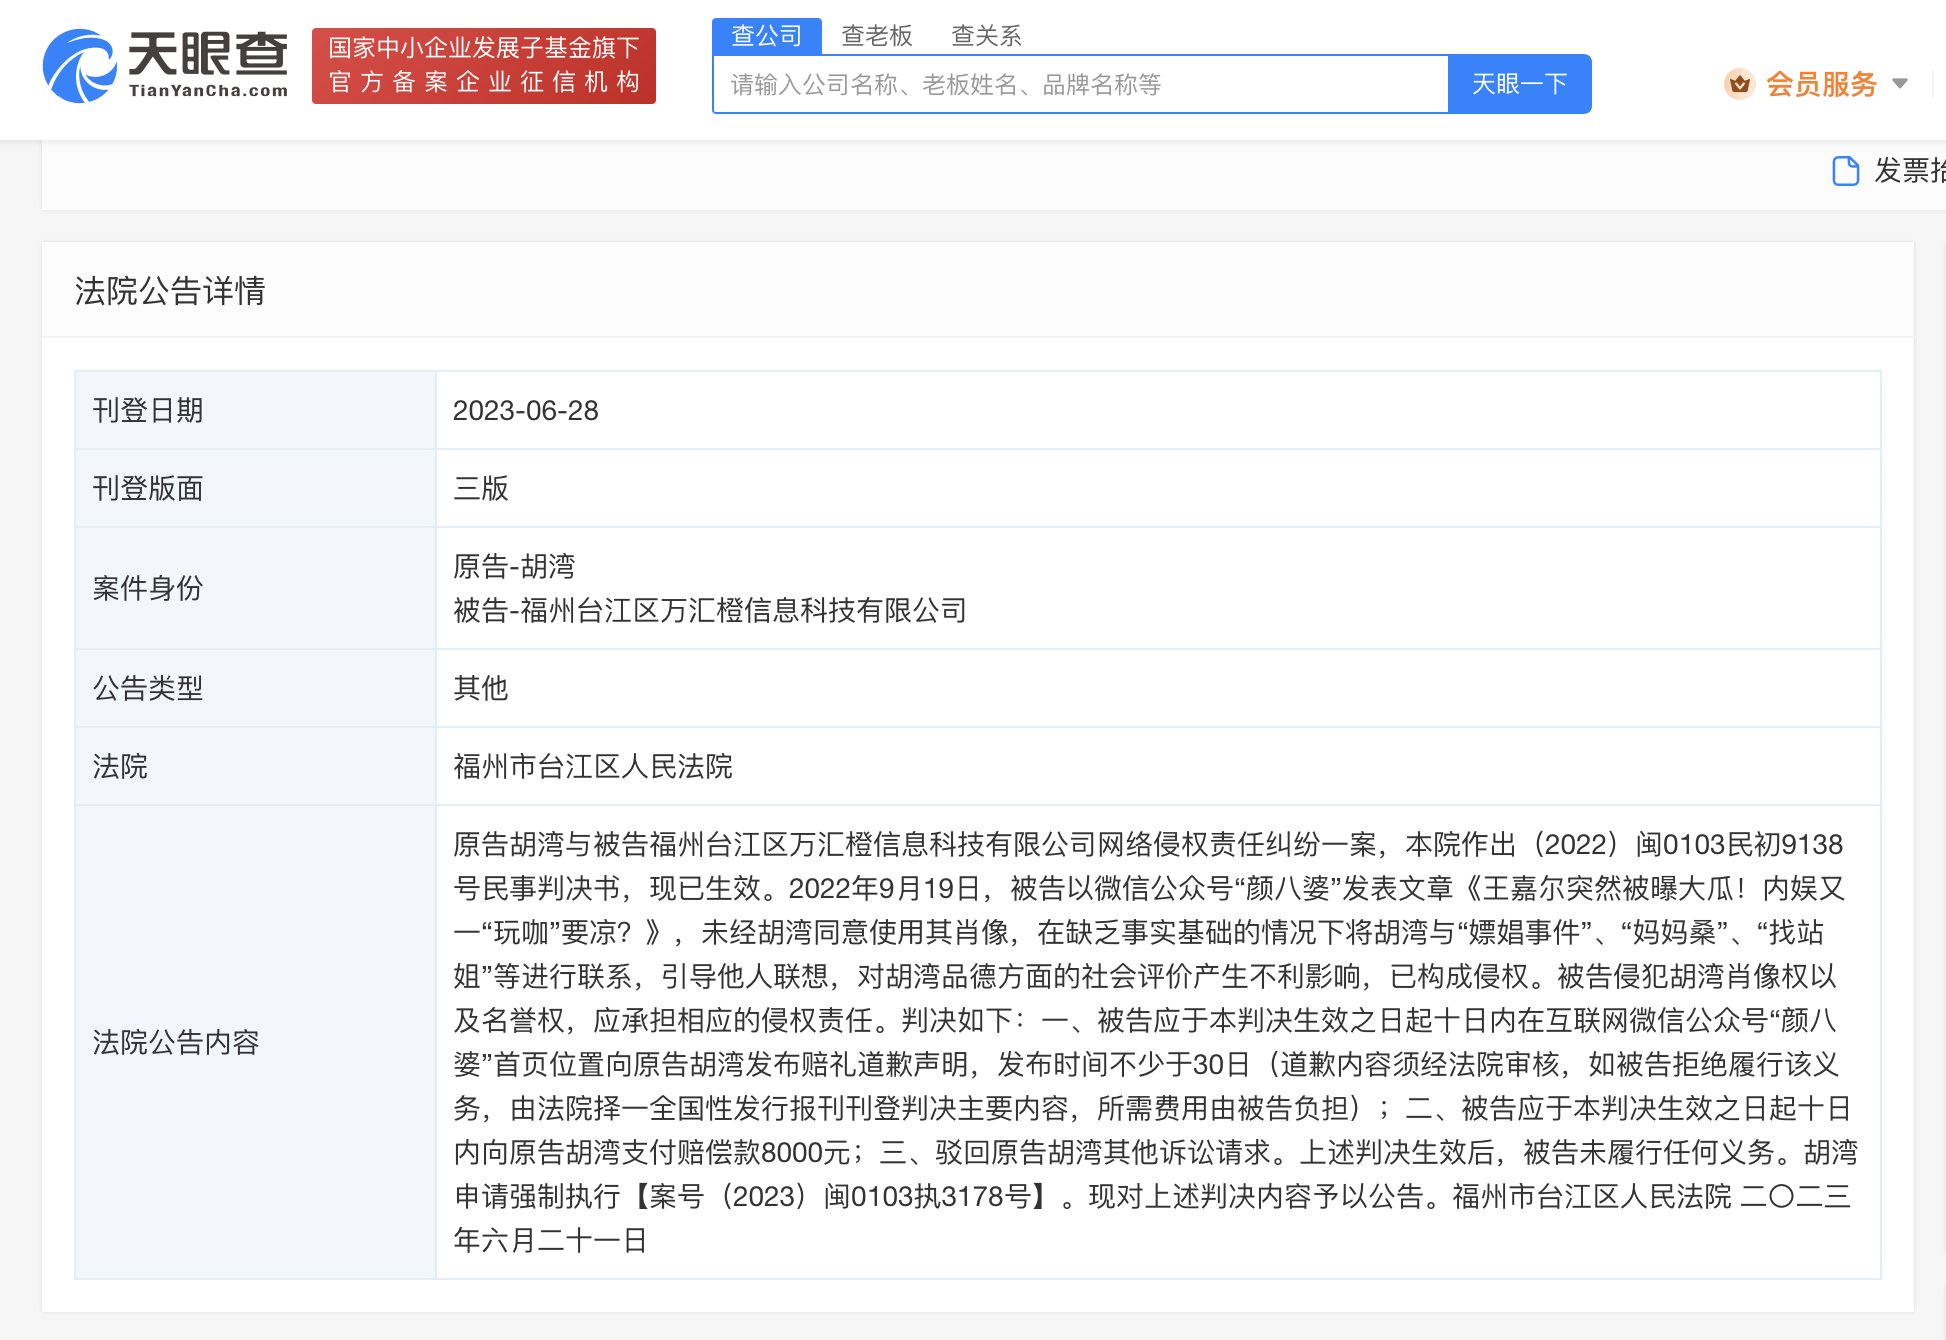The image size is (1946, 1340).
Task: Click the red 国家中小企业发展子基金 badge
Action: (x=484, y=65)
